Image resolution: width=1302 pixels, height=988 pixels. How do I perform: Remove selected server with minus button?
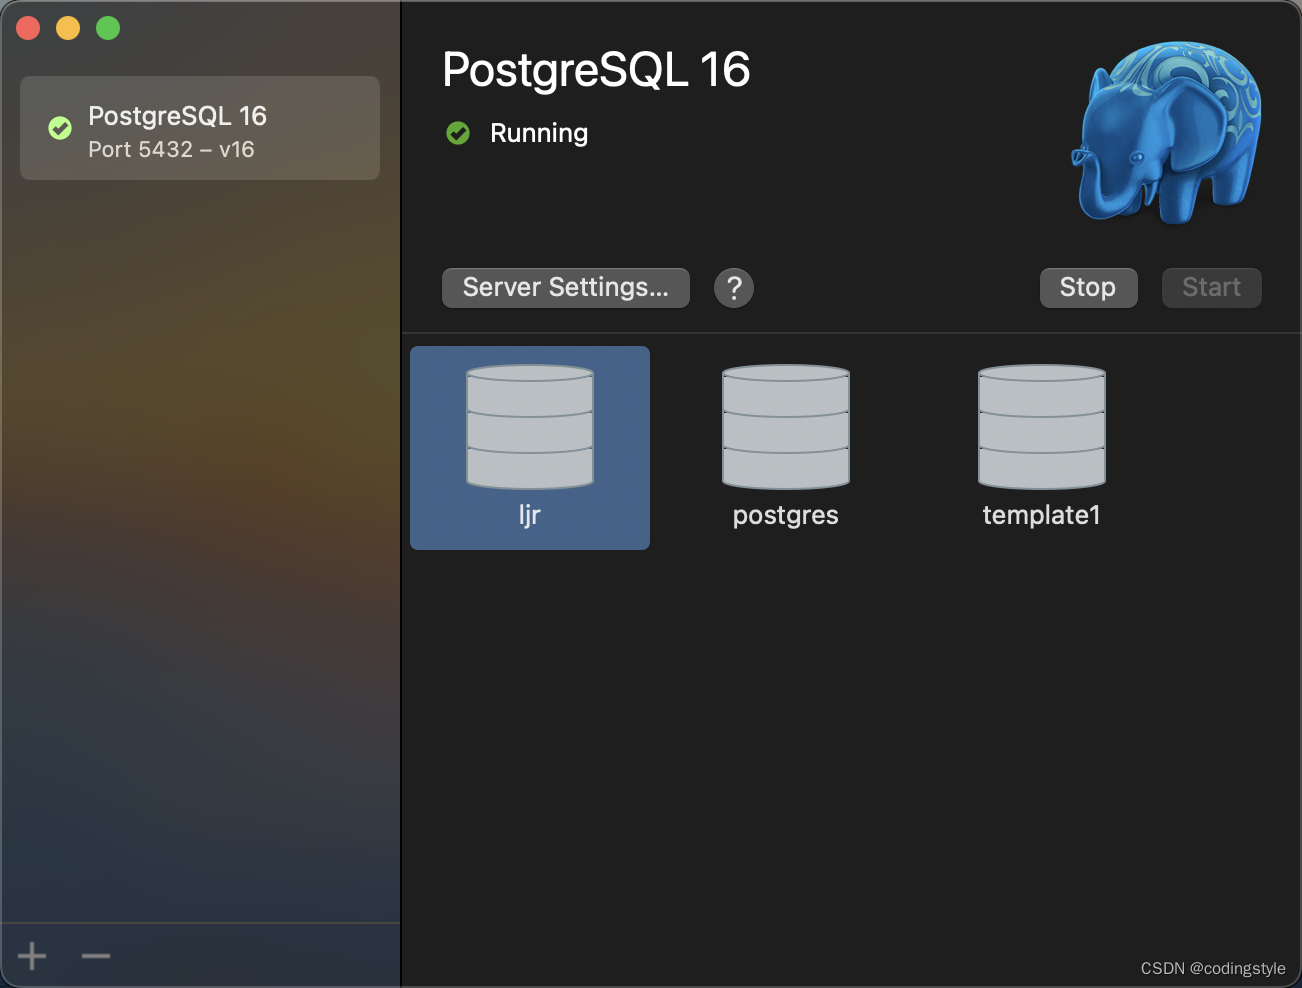point(96,956)
